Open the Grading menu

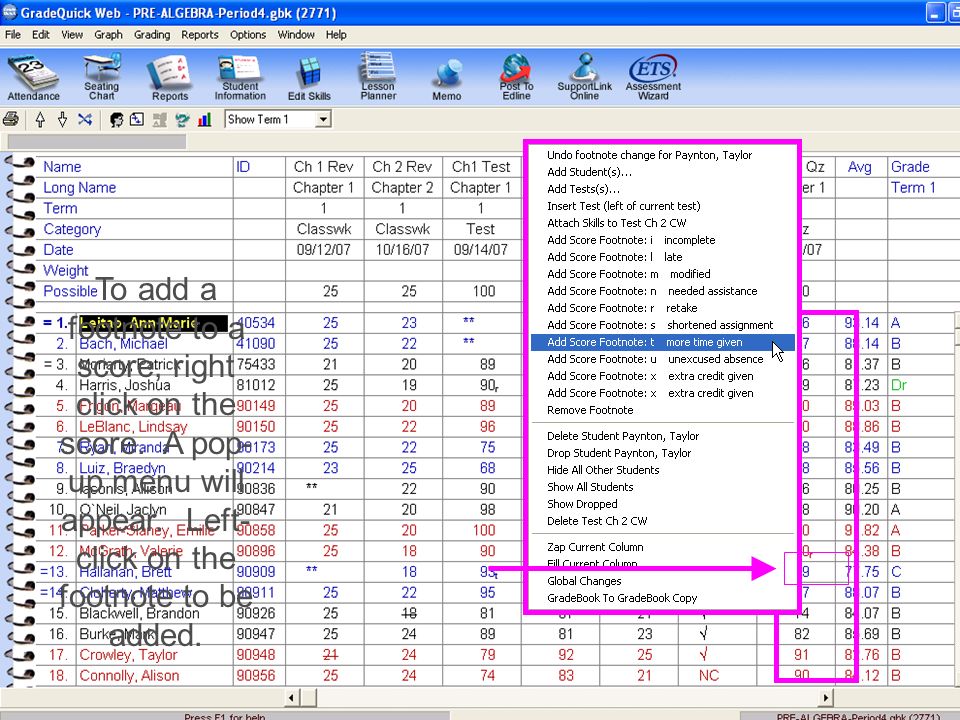click(x=152, y=35)
